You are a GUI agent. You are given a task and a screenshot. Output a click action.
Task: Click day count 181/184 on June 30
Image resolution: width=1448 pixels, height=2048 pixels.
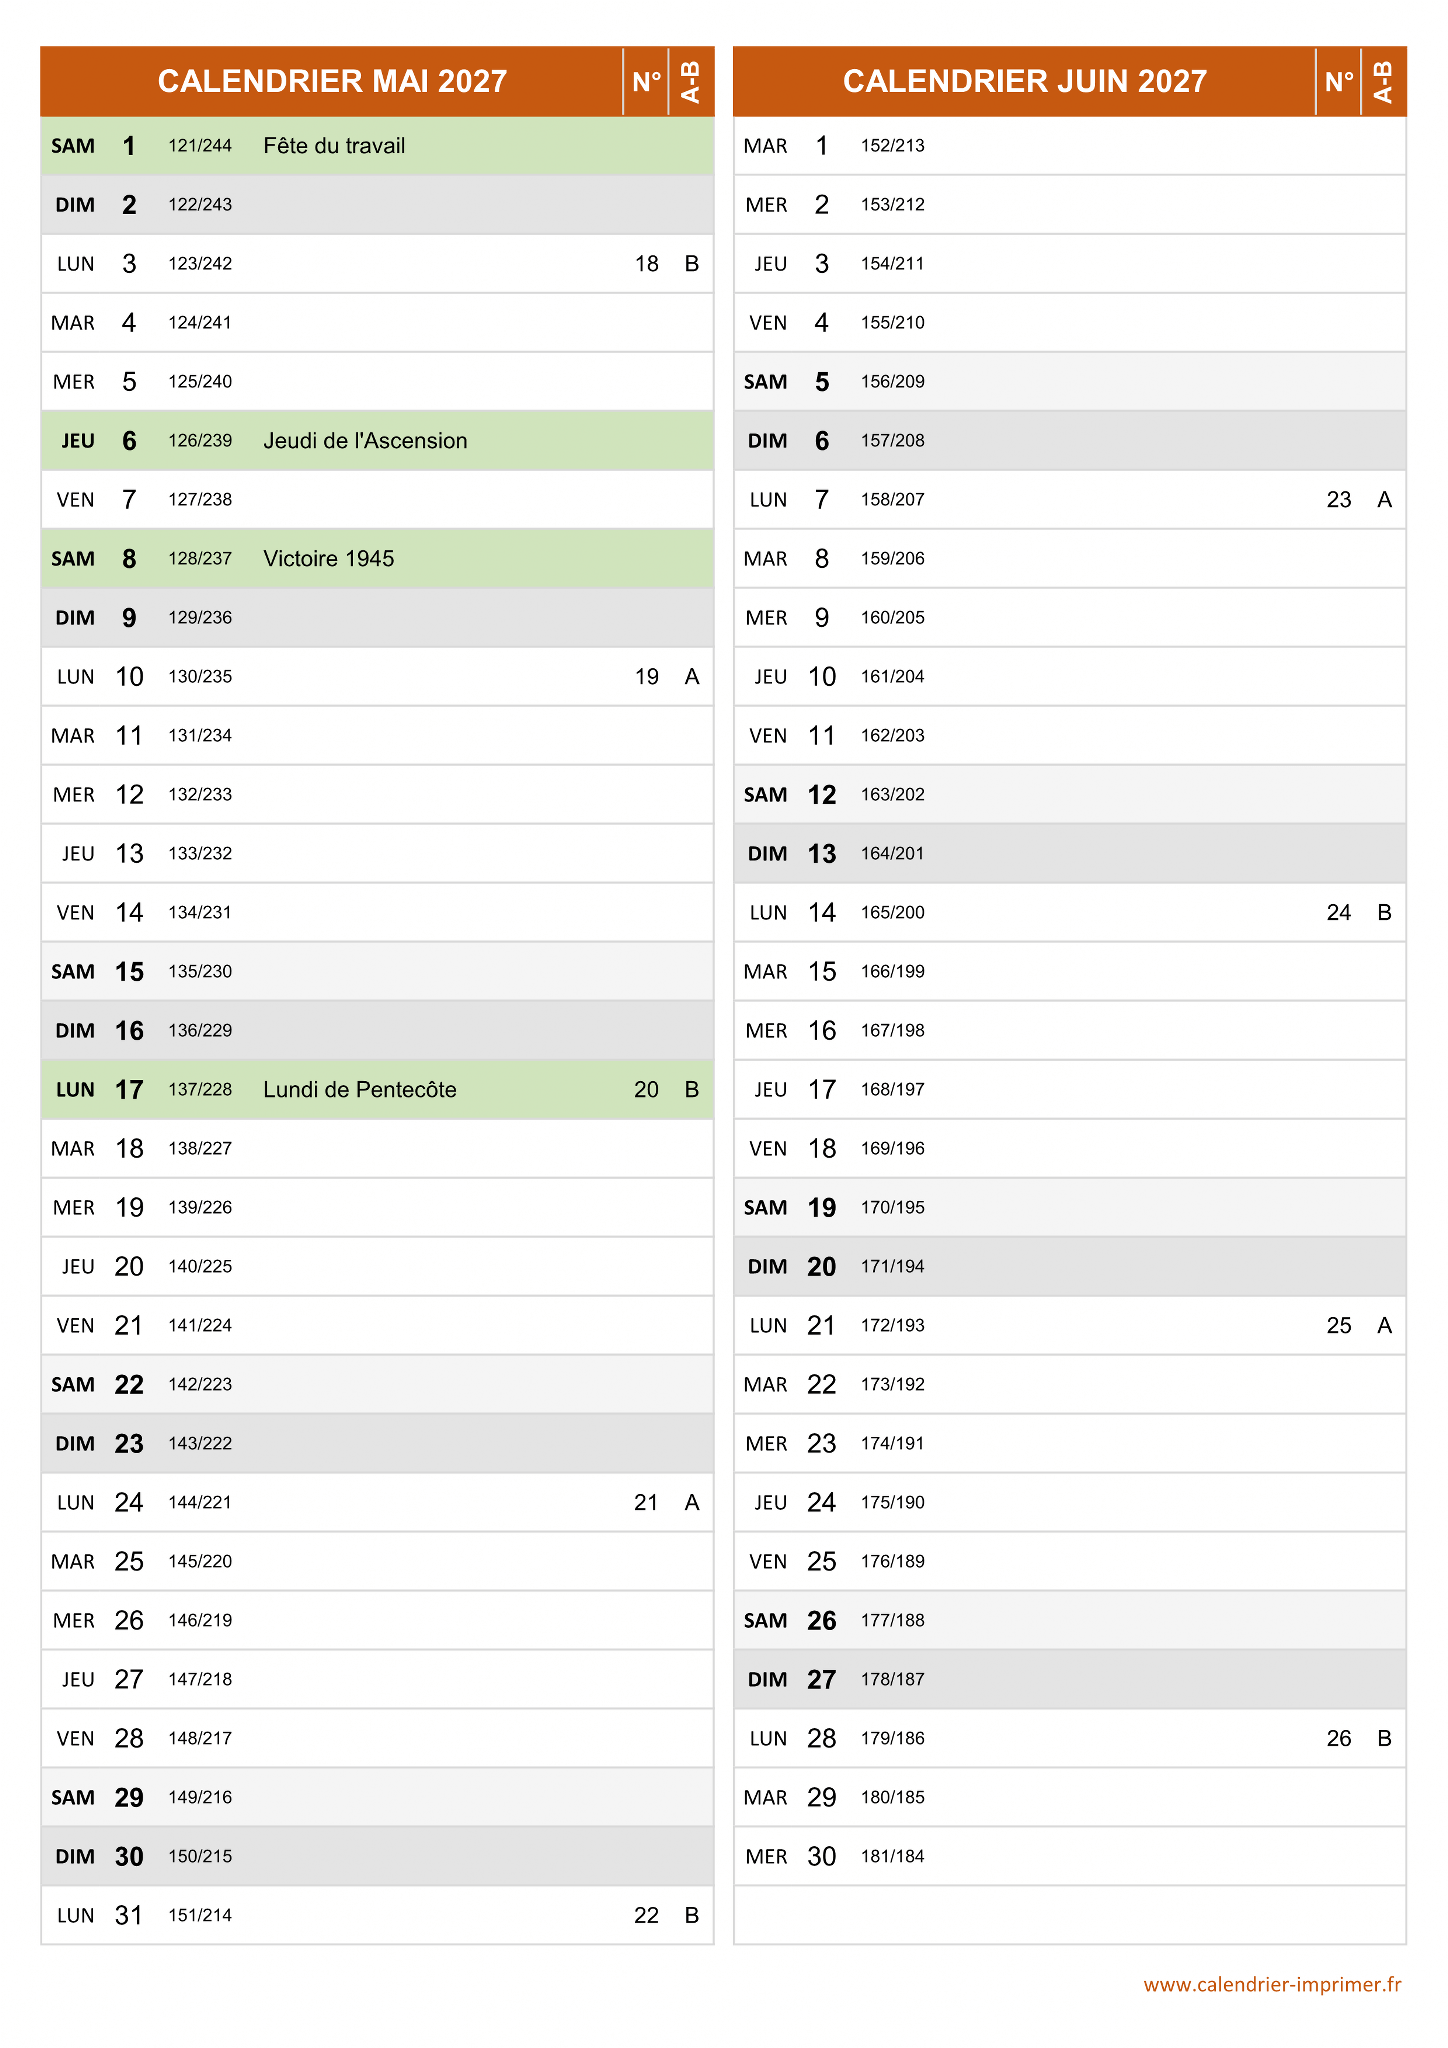point(892,1857)
